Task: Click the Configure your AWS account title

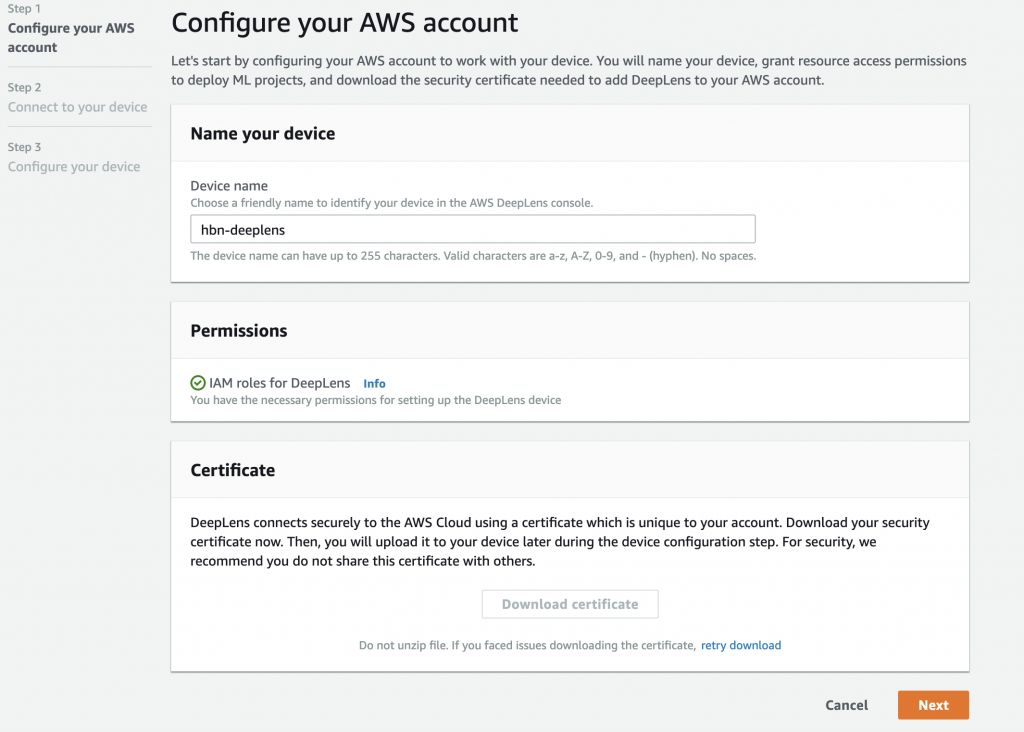Action: coord(344,24)
